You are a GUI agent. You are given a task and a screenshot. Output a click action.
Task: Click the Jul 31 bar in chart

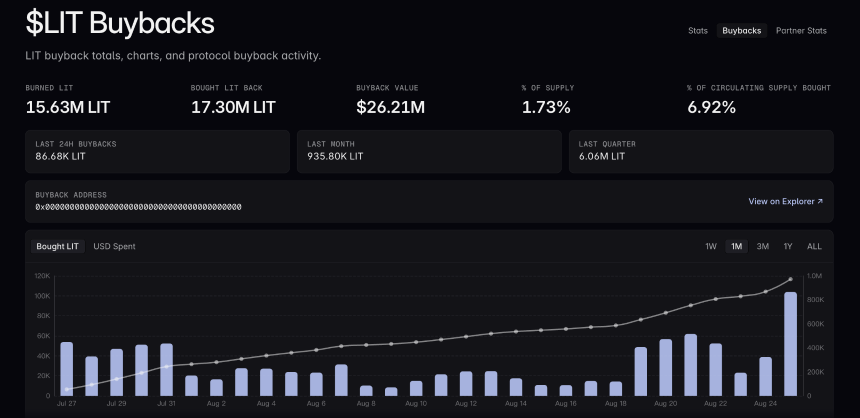(x=166, y=370)
